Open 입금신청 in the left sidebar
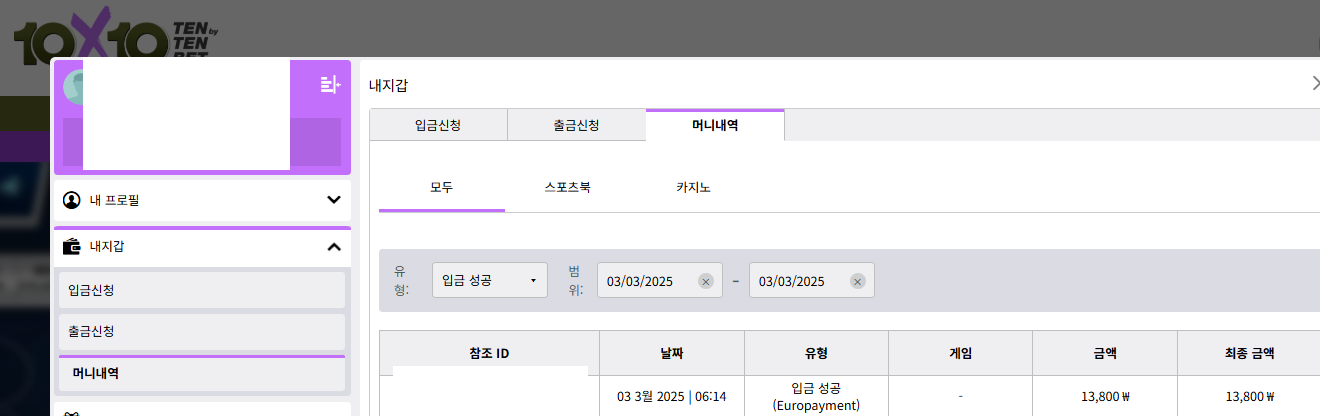The width and height of the screenshot is (1320, 416). [x=201, y=290]
